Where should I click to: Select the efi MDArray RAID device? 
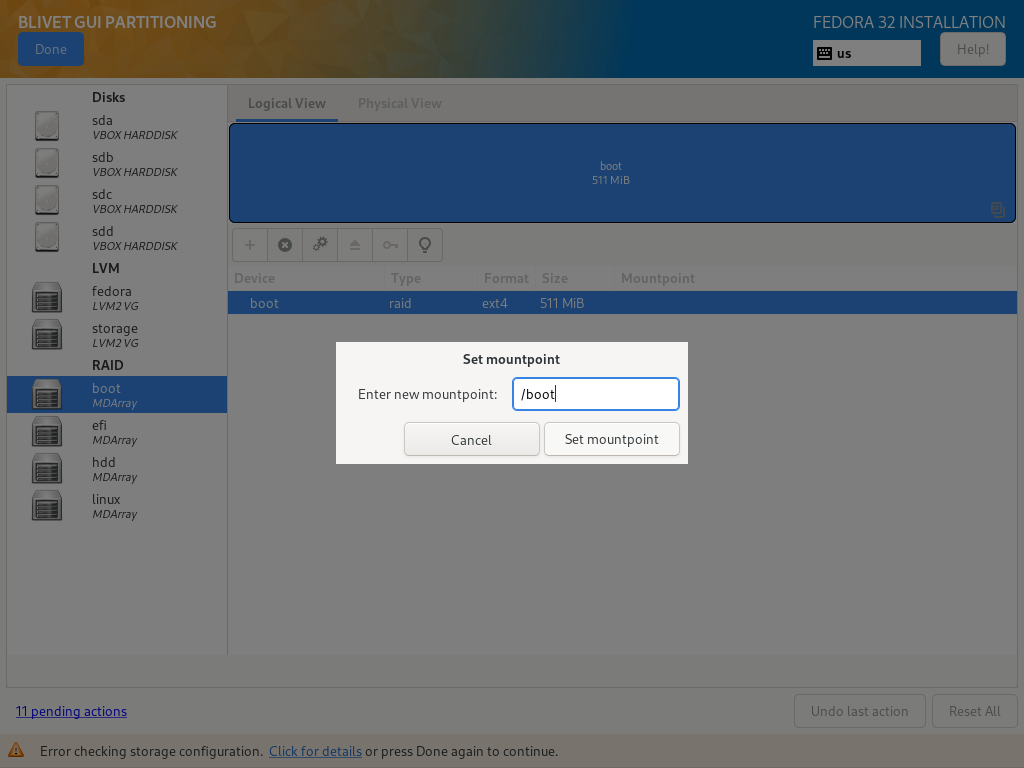[116, 431]
